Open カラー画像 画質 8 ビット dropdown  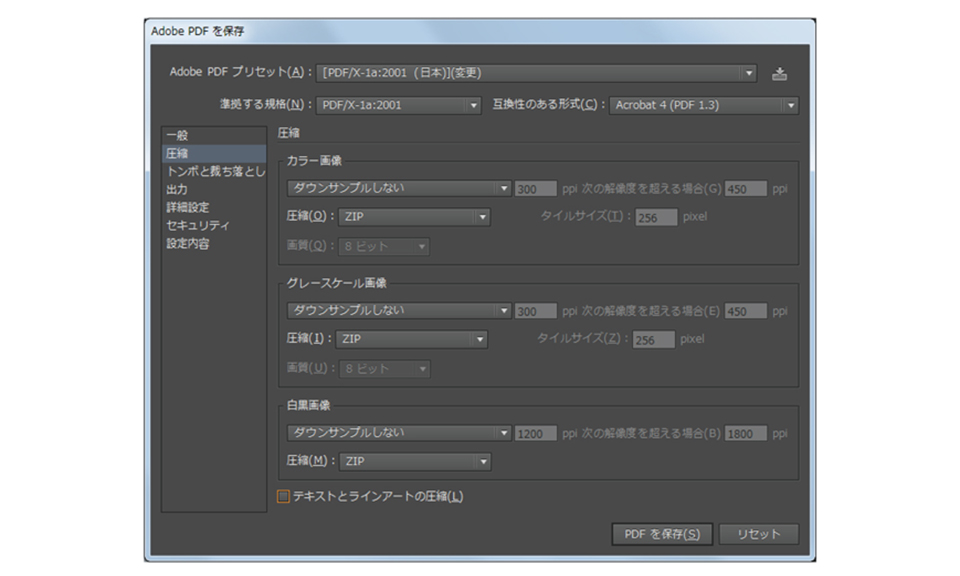(x=384, y=246)
